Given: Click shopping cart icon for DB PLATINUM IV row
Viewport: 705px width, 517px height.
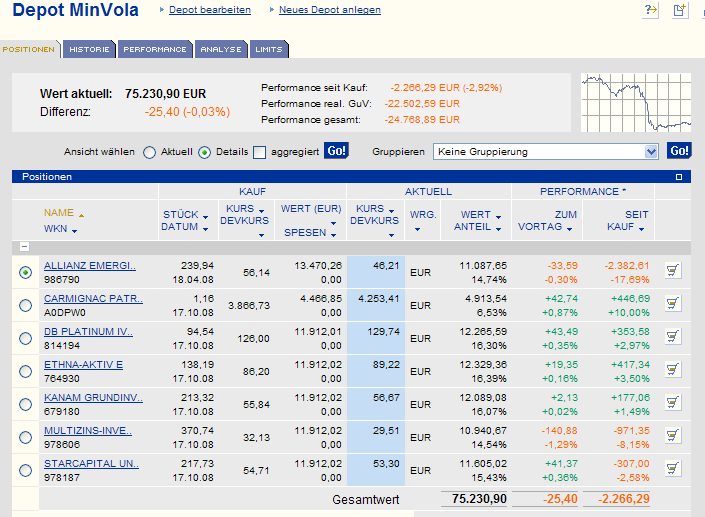Looking at the screenshot, I should 673,338.
